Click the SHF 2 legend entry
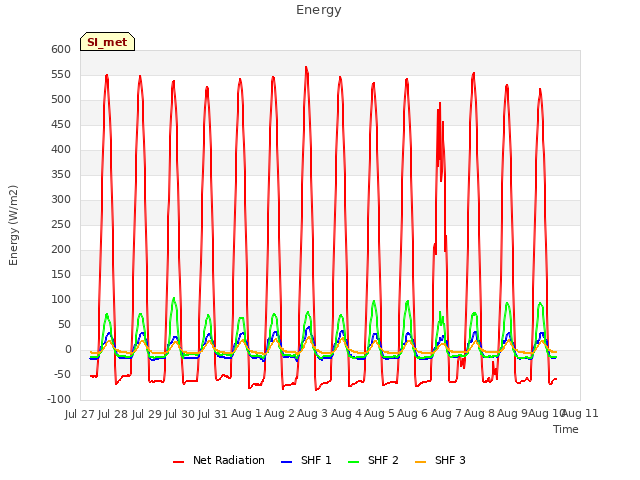Screen dimensions: 640x480 click(x=373, y=460)
